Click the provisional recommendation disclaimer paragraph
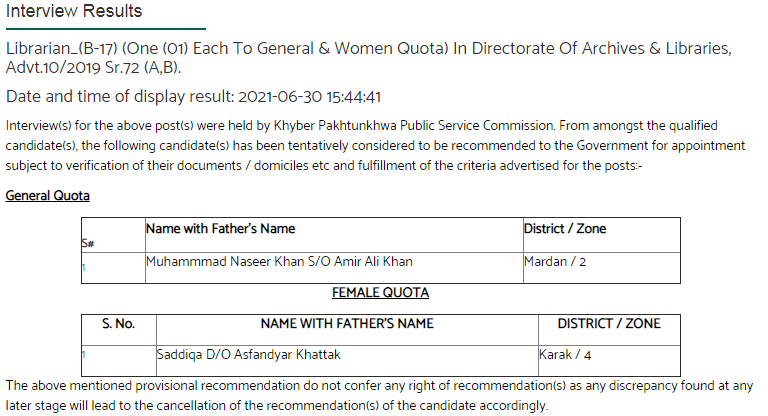768x416 pixels. (x=379, y=396)
